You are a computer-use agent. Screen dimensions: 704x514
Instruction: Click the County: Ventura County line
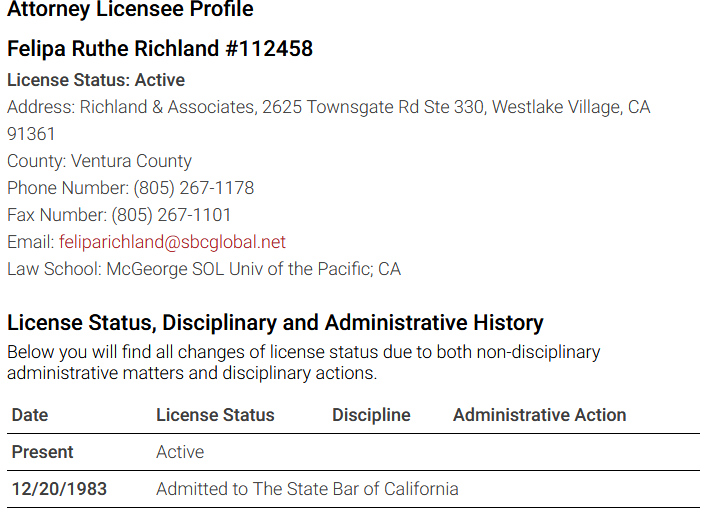[x=99, y=161]
